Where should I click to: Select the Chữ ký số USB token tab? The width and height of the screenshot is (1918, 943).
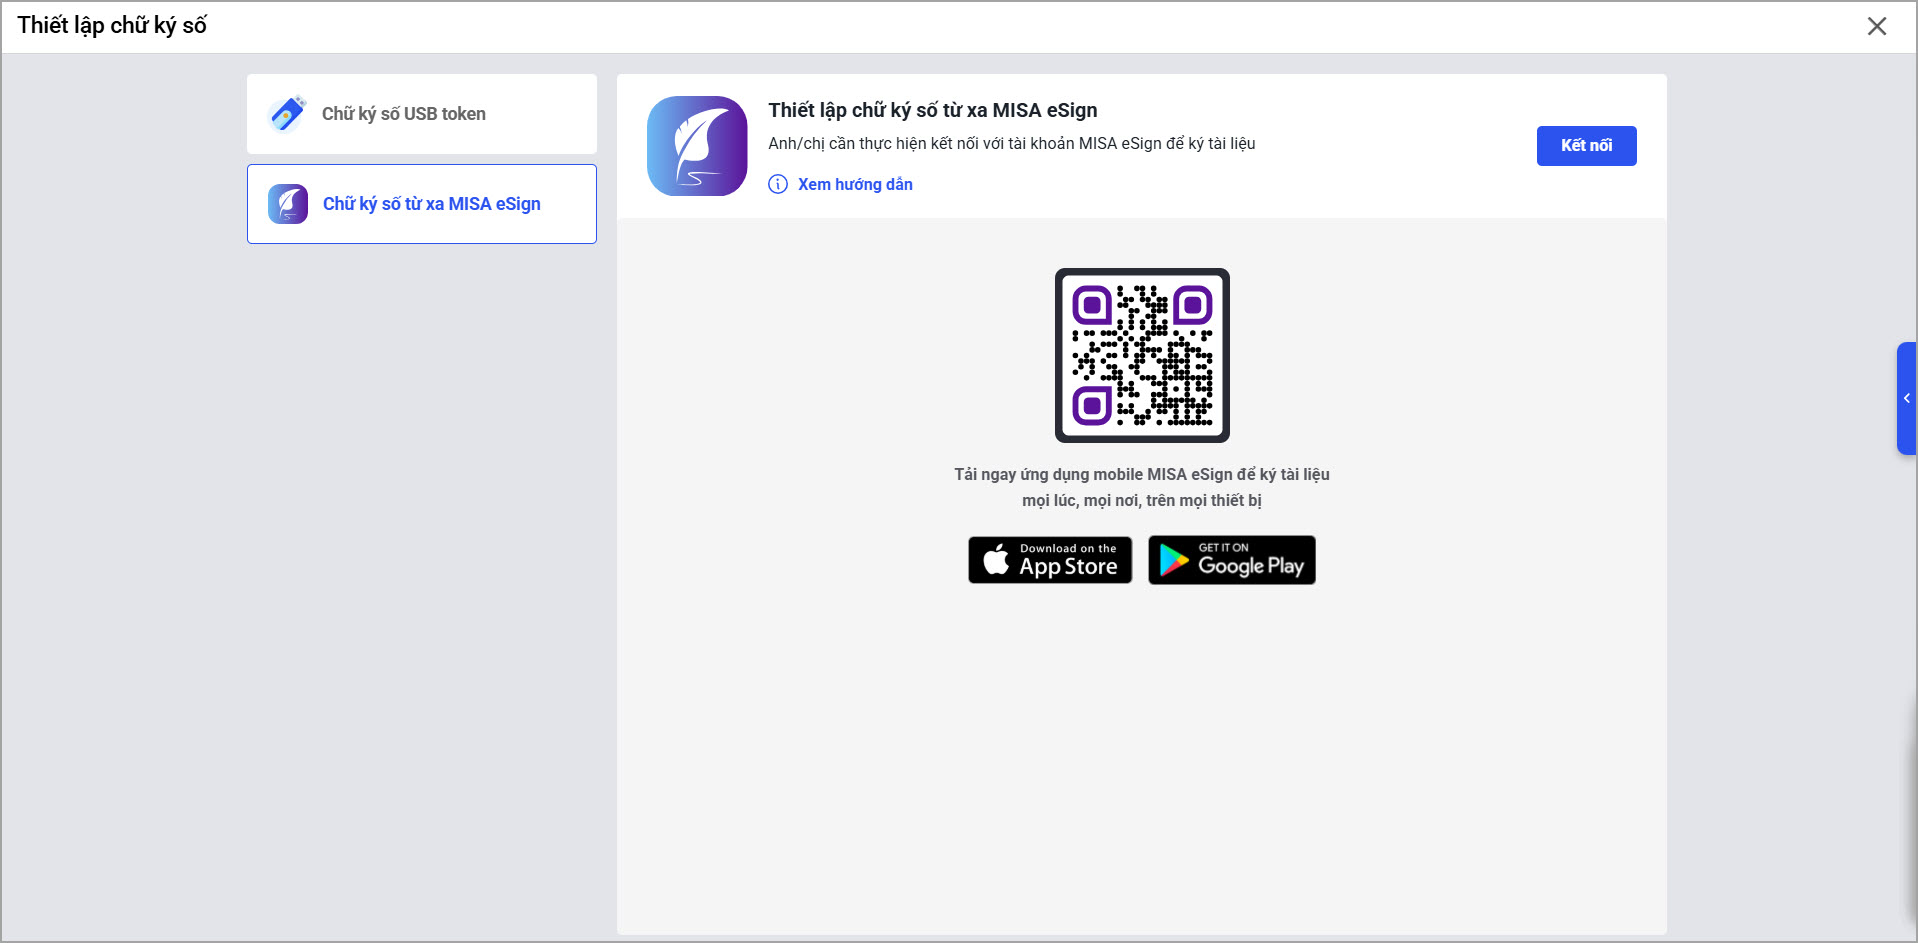click(x=422, y=114)
